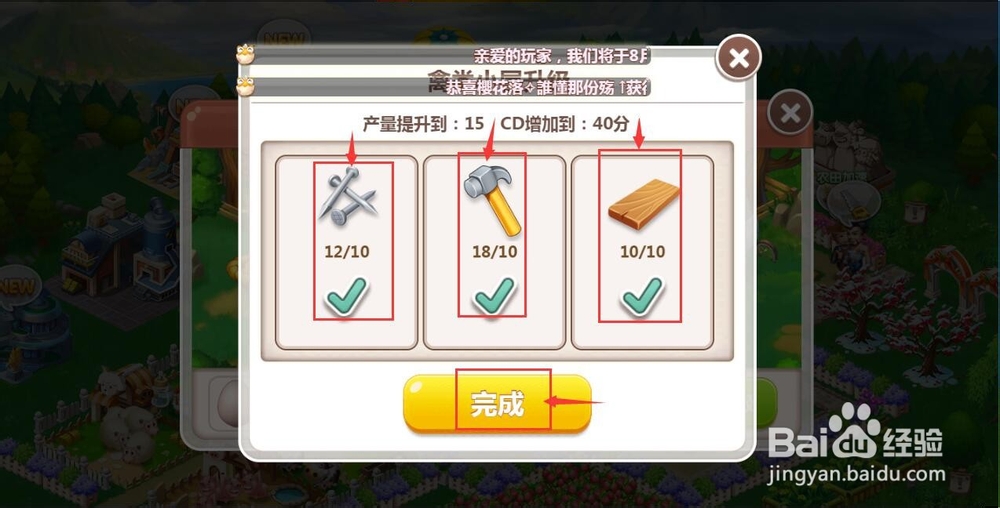Click the green checkmark under the hammer
Screen dimensions: 1000x508
tap(494, 295)
